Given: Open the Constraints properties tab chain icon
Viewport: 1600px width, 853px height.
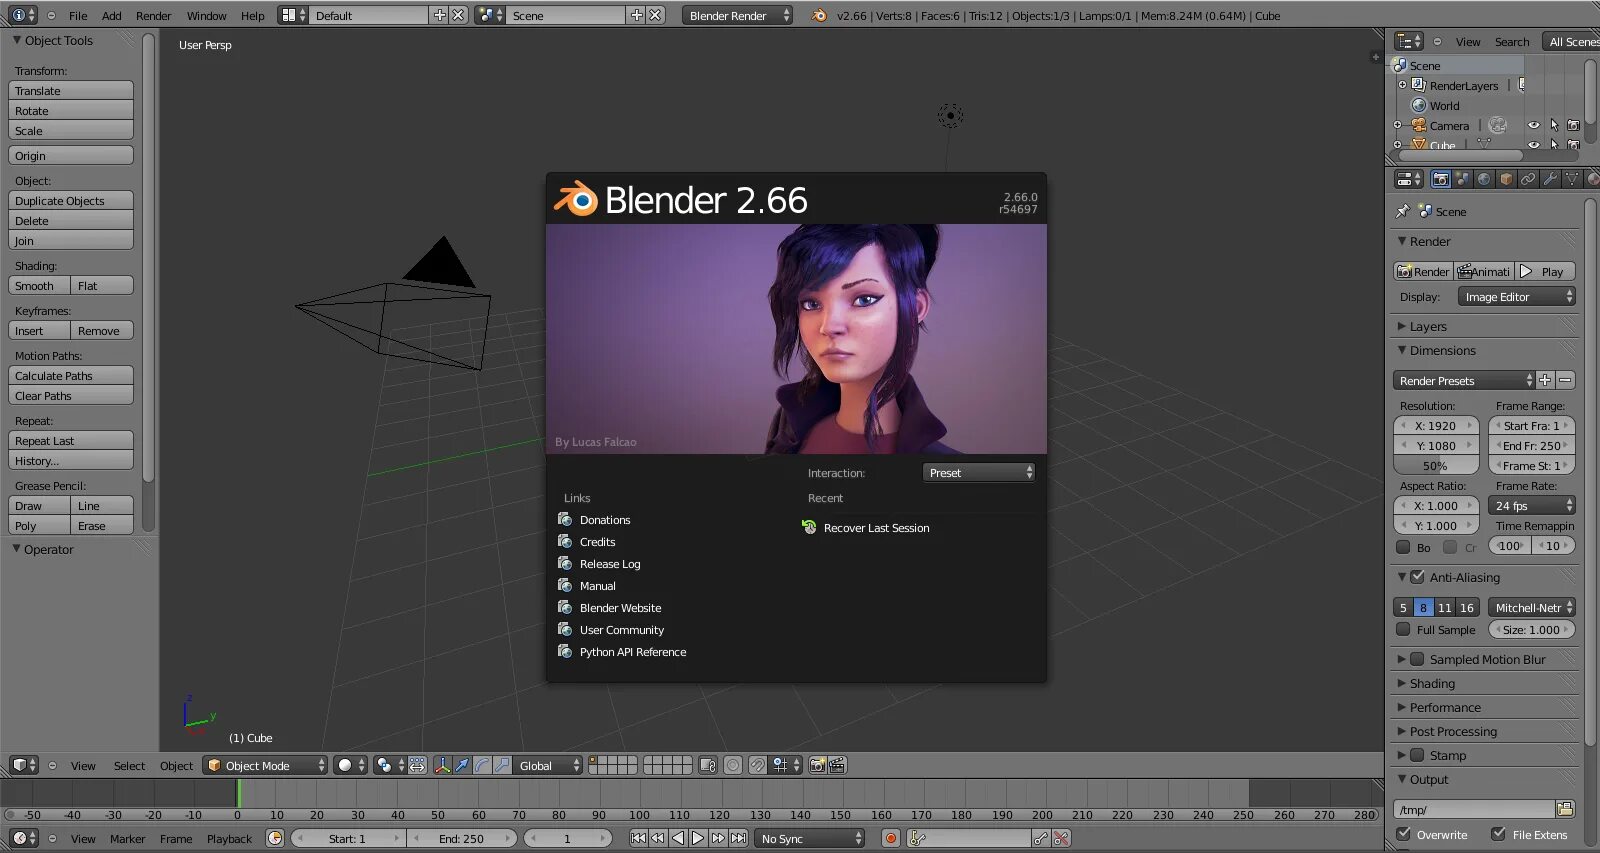Looking at the screenshot, I should pyautogui.click(x=1528, y=179).
